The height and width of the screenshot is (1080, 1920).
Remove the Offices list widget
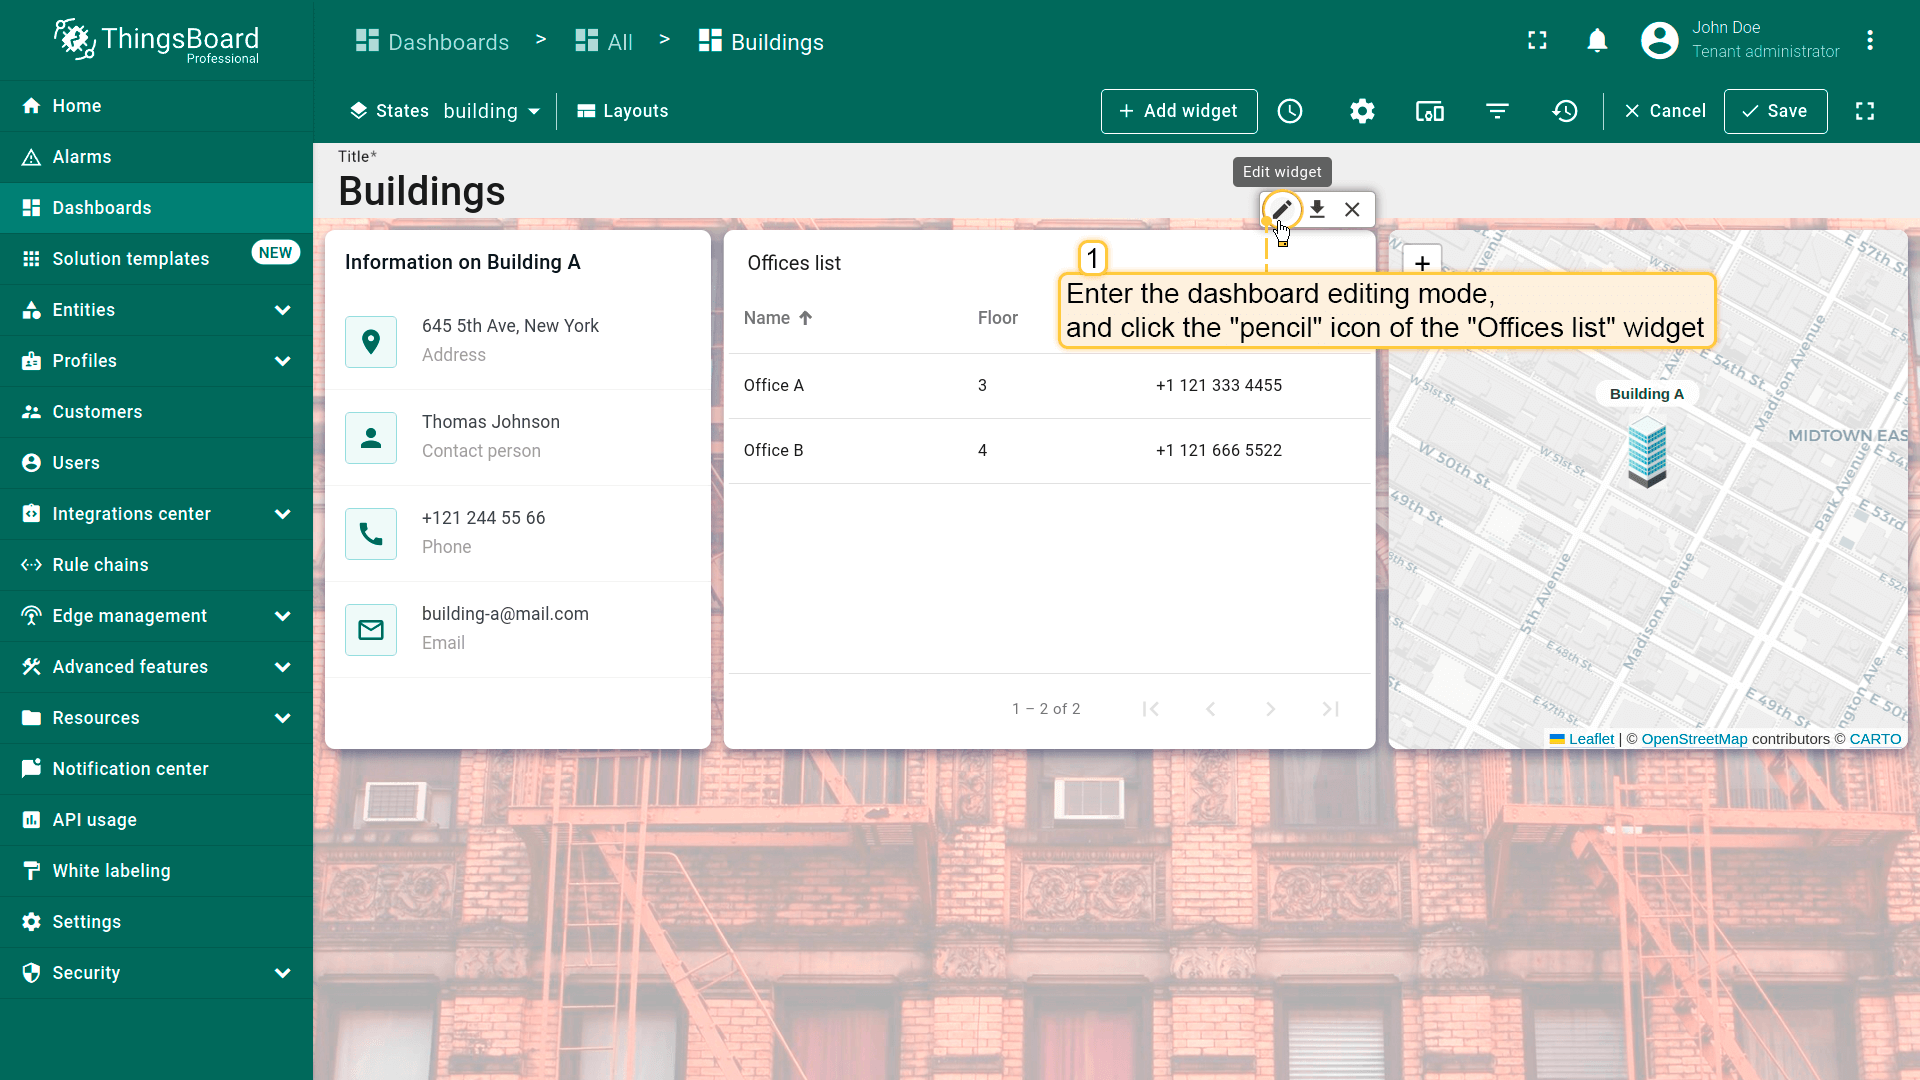click(x=1352, y=209)
